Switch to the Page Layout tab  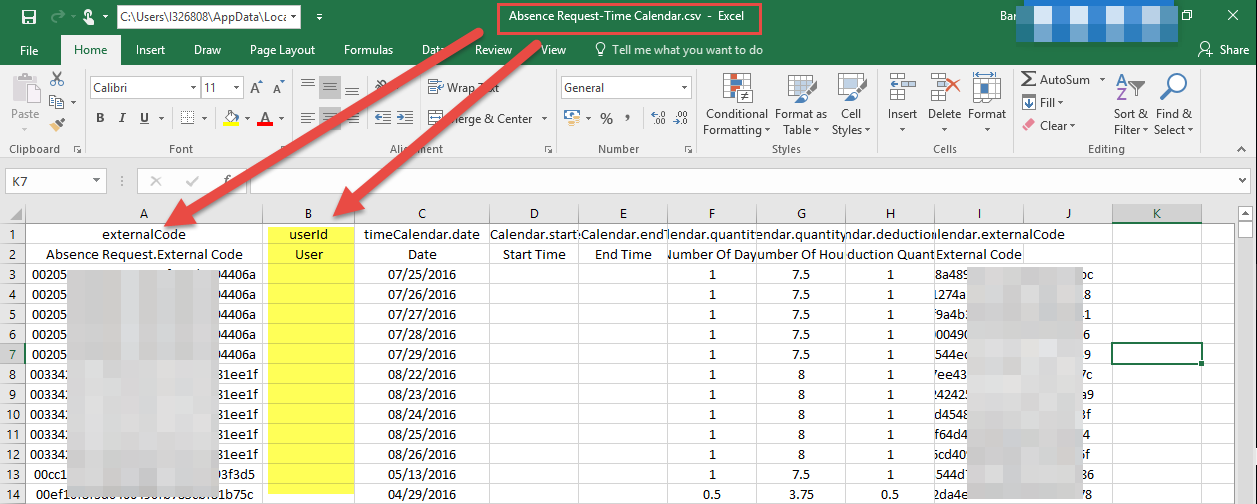[283, 50]
